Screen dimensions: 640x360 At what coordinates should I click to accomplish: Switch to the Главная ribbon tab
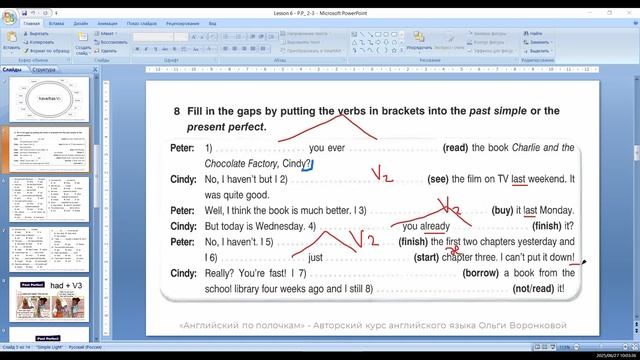coord(31,24)
